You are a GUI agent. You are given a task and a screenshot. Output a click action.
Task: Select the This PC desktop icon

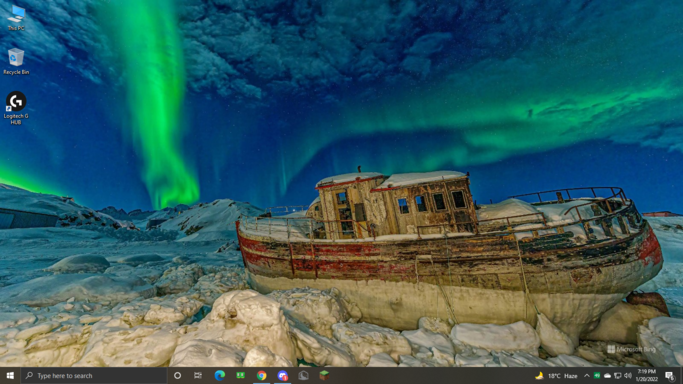pyautogui.click(x=16, y=18)
